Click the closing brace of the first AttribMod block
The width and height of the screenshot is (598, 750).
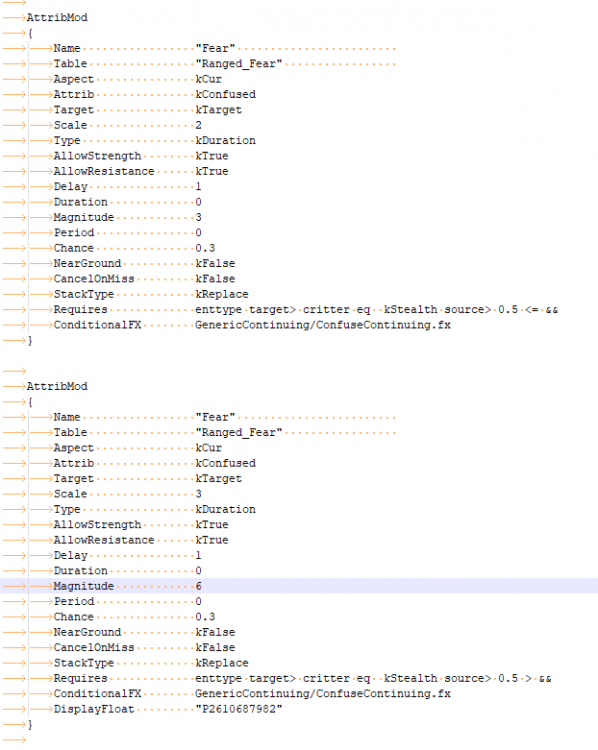(x=30, y=341)
